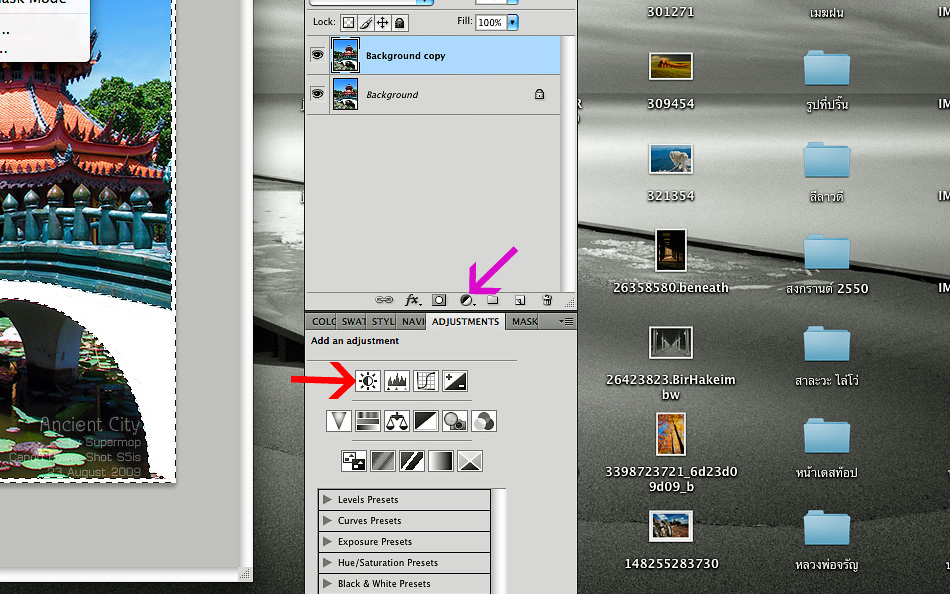This screenshot has width=950, height=594.
Task: Add a Levels adjustment
Action: pyautogui.click(x=397, y=381)
